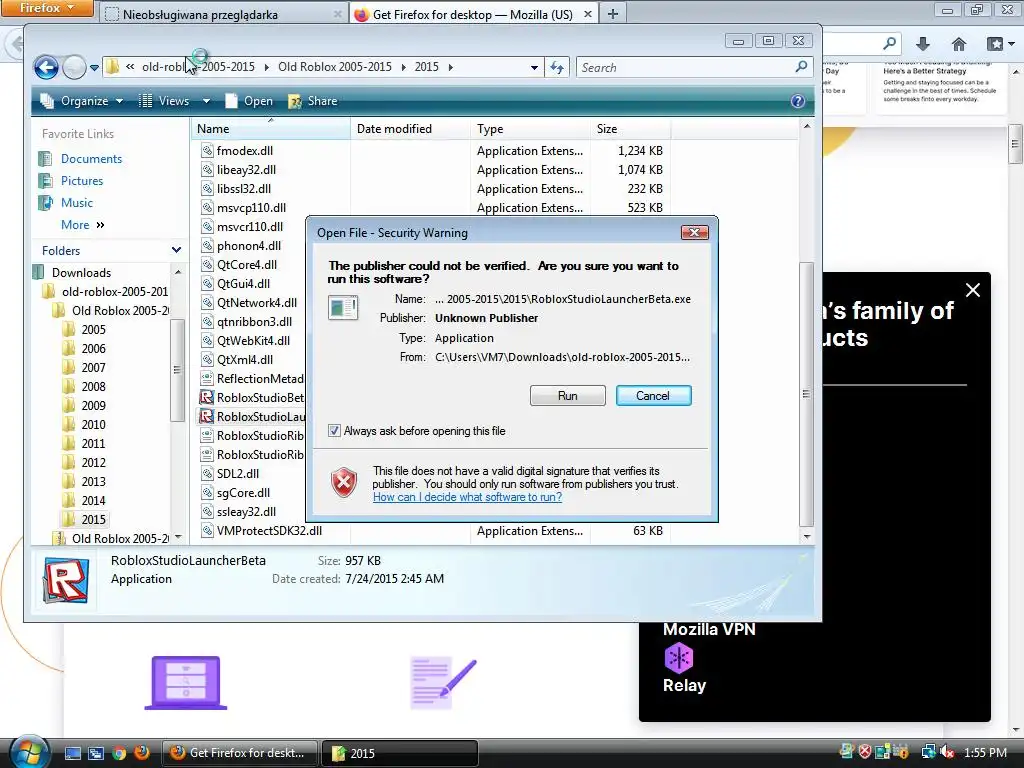The width and height of the screenshot is (1024, 768).
Task: Click the Firefox search magnifier icon
Action: [x=889, y=44]
